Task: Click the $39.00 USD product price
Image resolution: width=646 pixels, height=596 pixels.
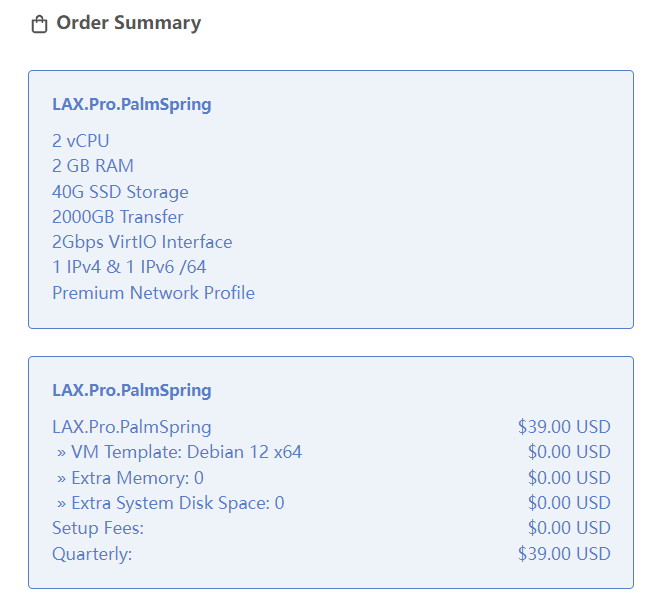Action: [x=564, y=427]
